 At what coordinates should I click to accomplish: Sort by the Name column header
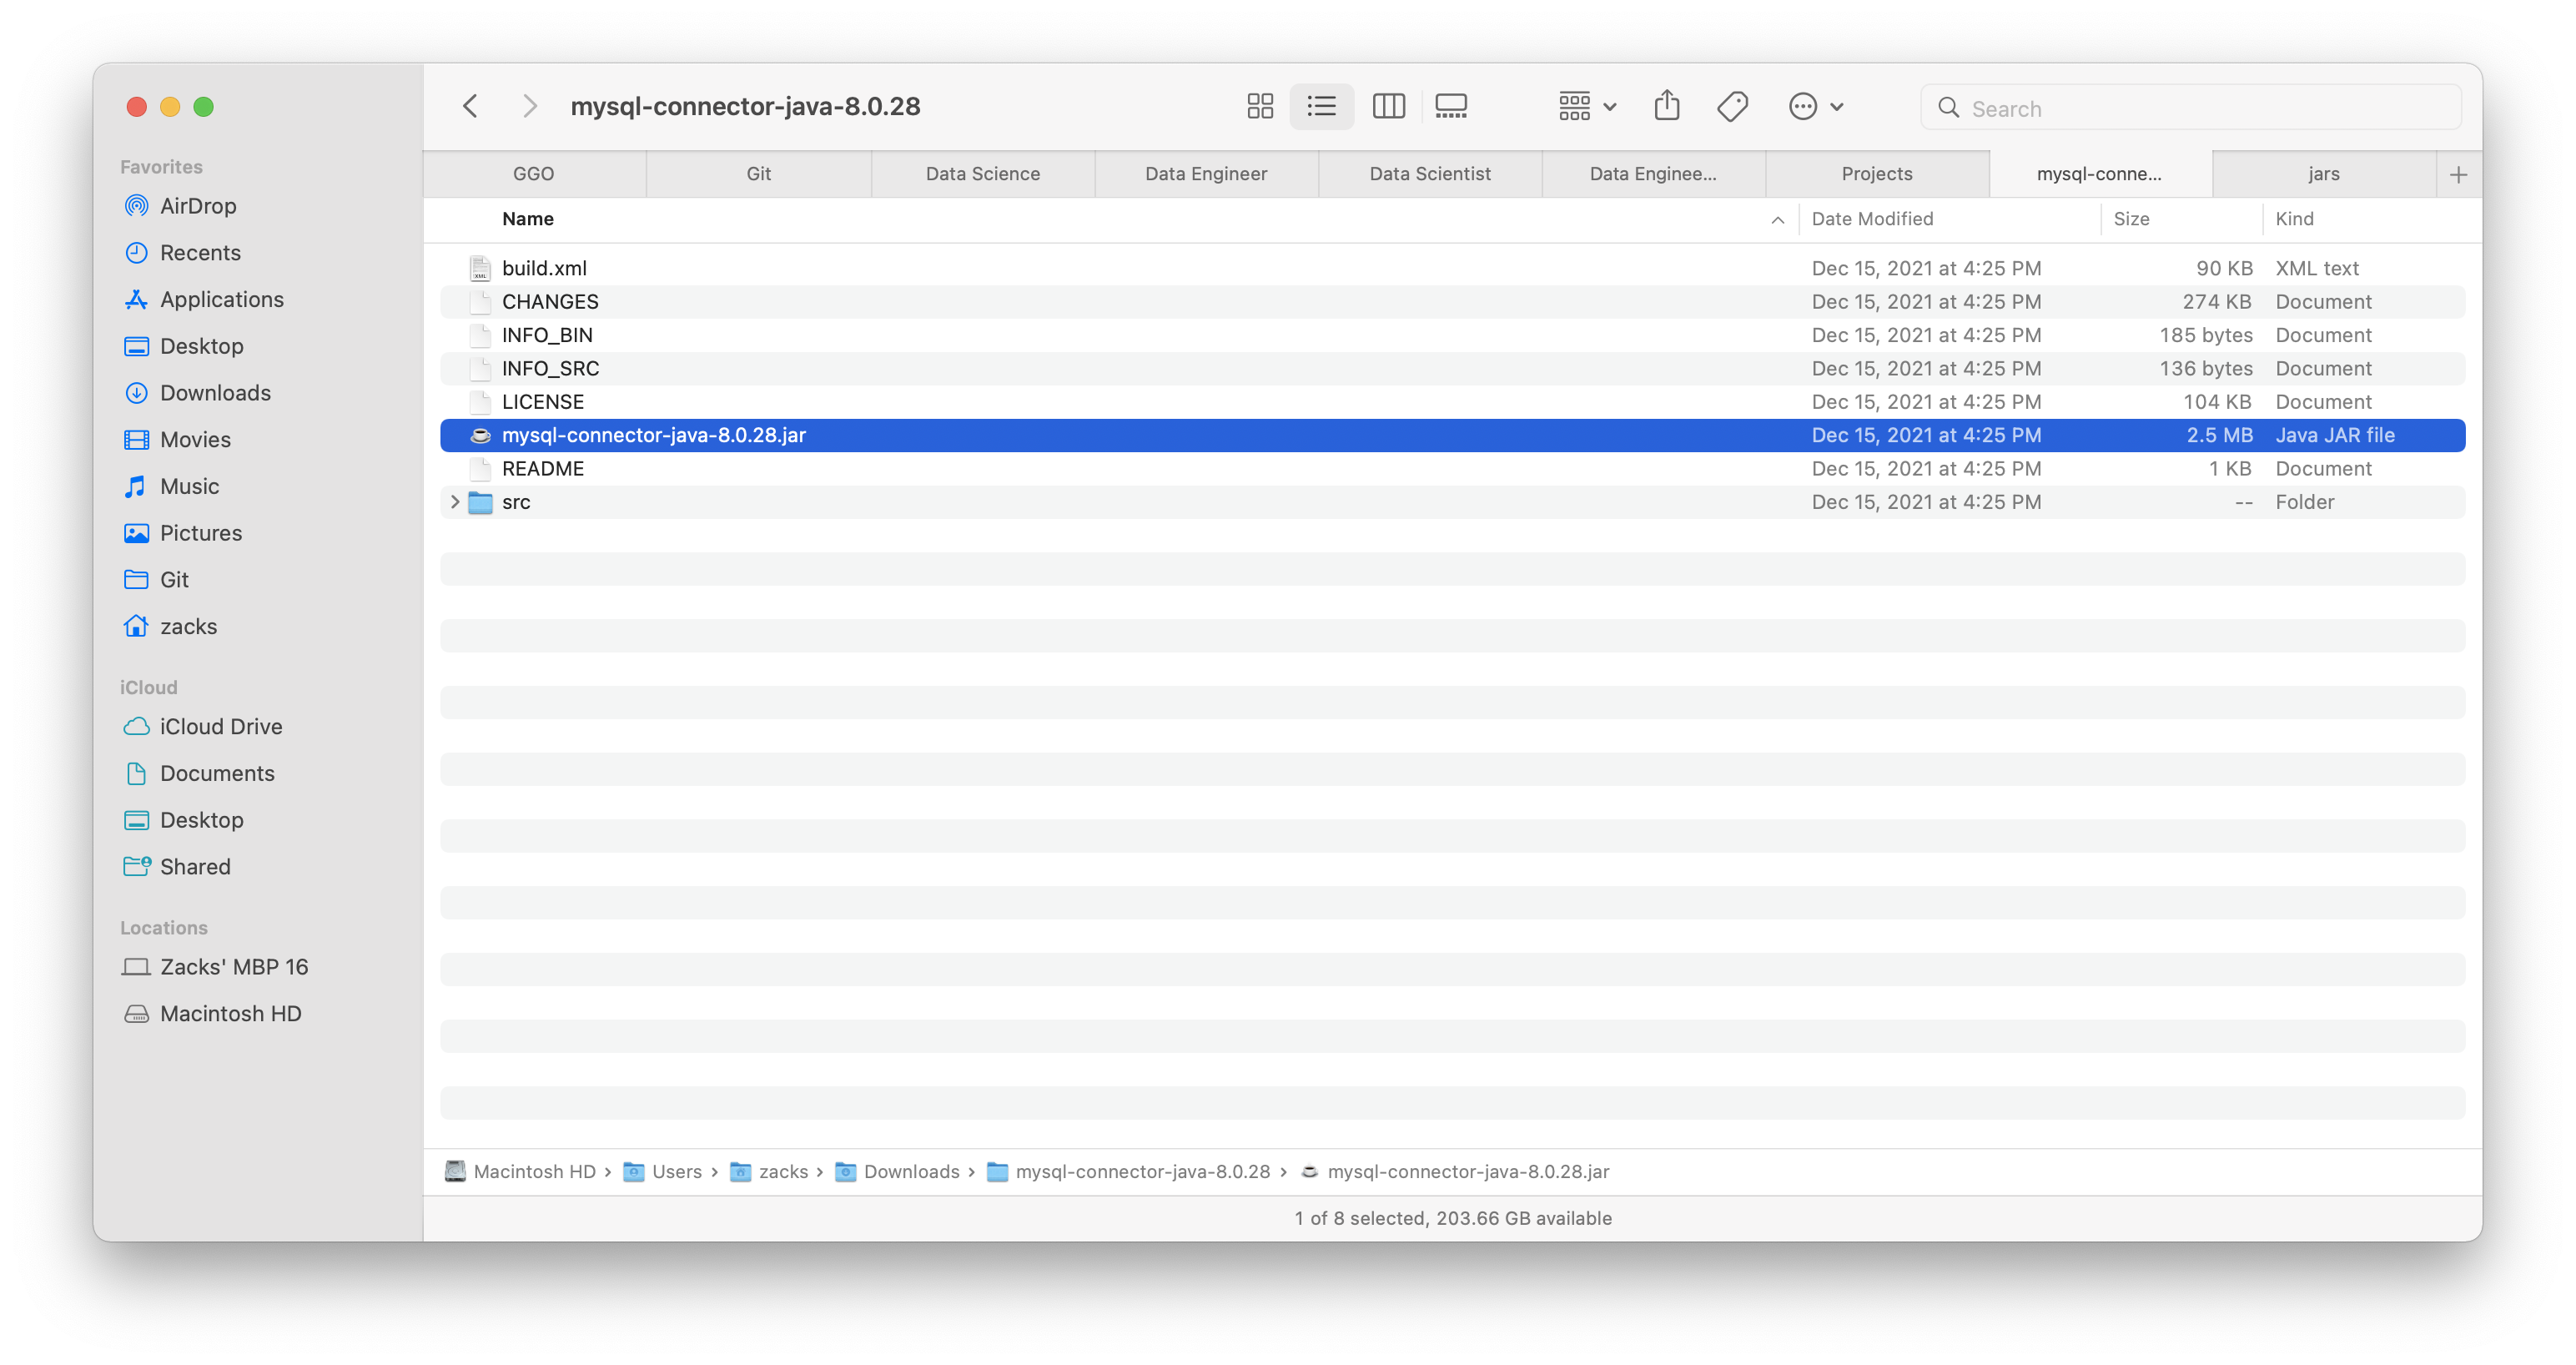point(528,219)
